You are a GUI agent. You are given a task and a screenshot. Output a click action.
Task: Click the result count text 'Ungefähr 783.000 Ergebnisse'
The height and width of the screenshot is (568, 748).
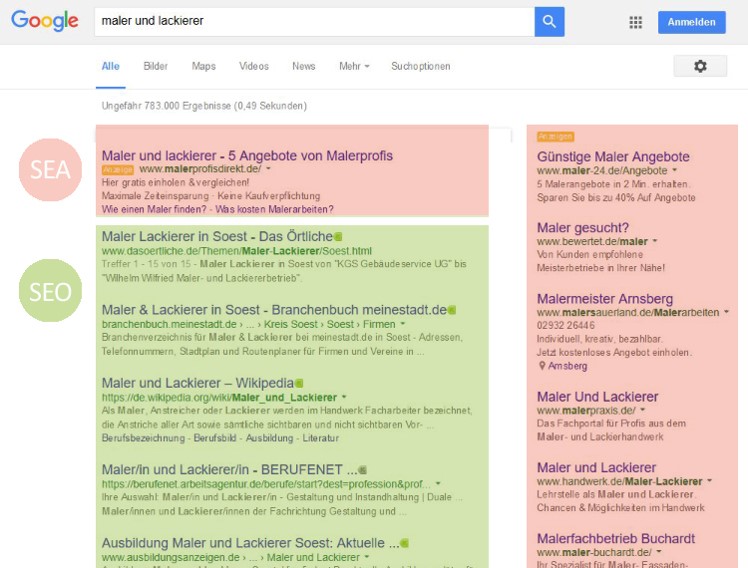click(166, 106)
